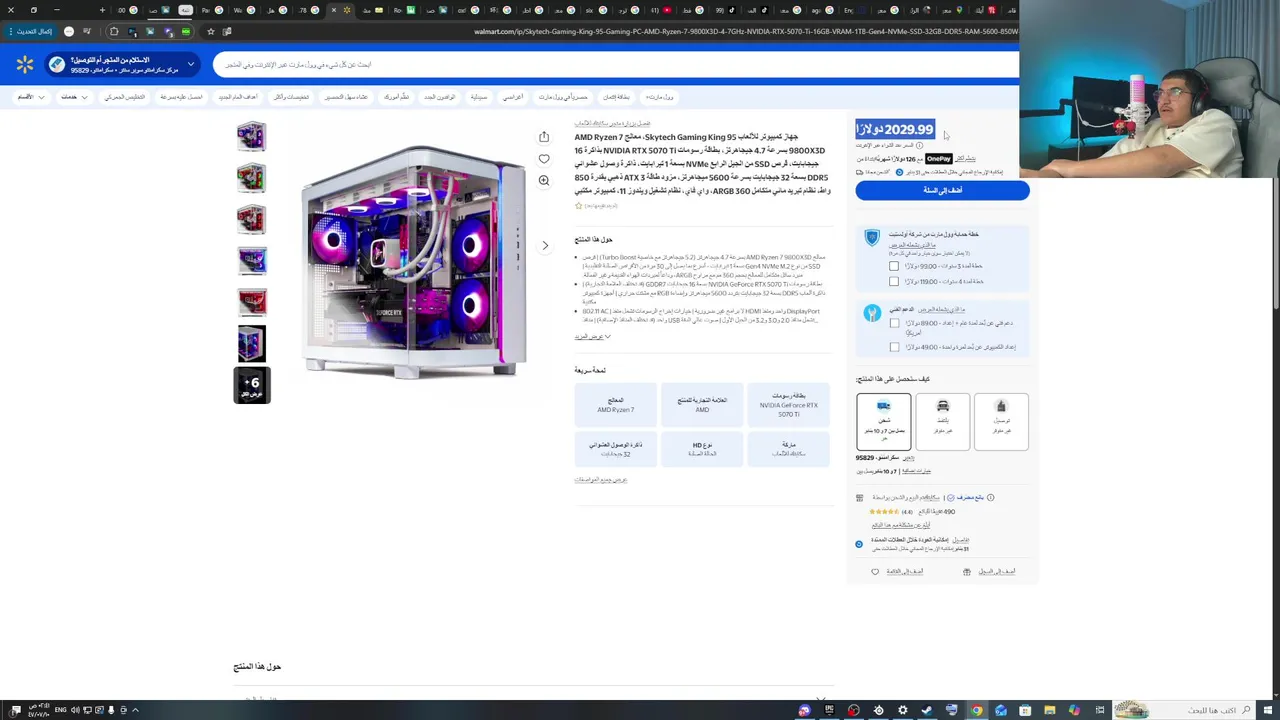
Task: Open view all specifications link
Action: tap(600, 479)
